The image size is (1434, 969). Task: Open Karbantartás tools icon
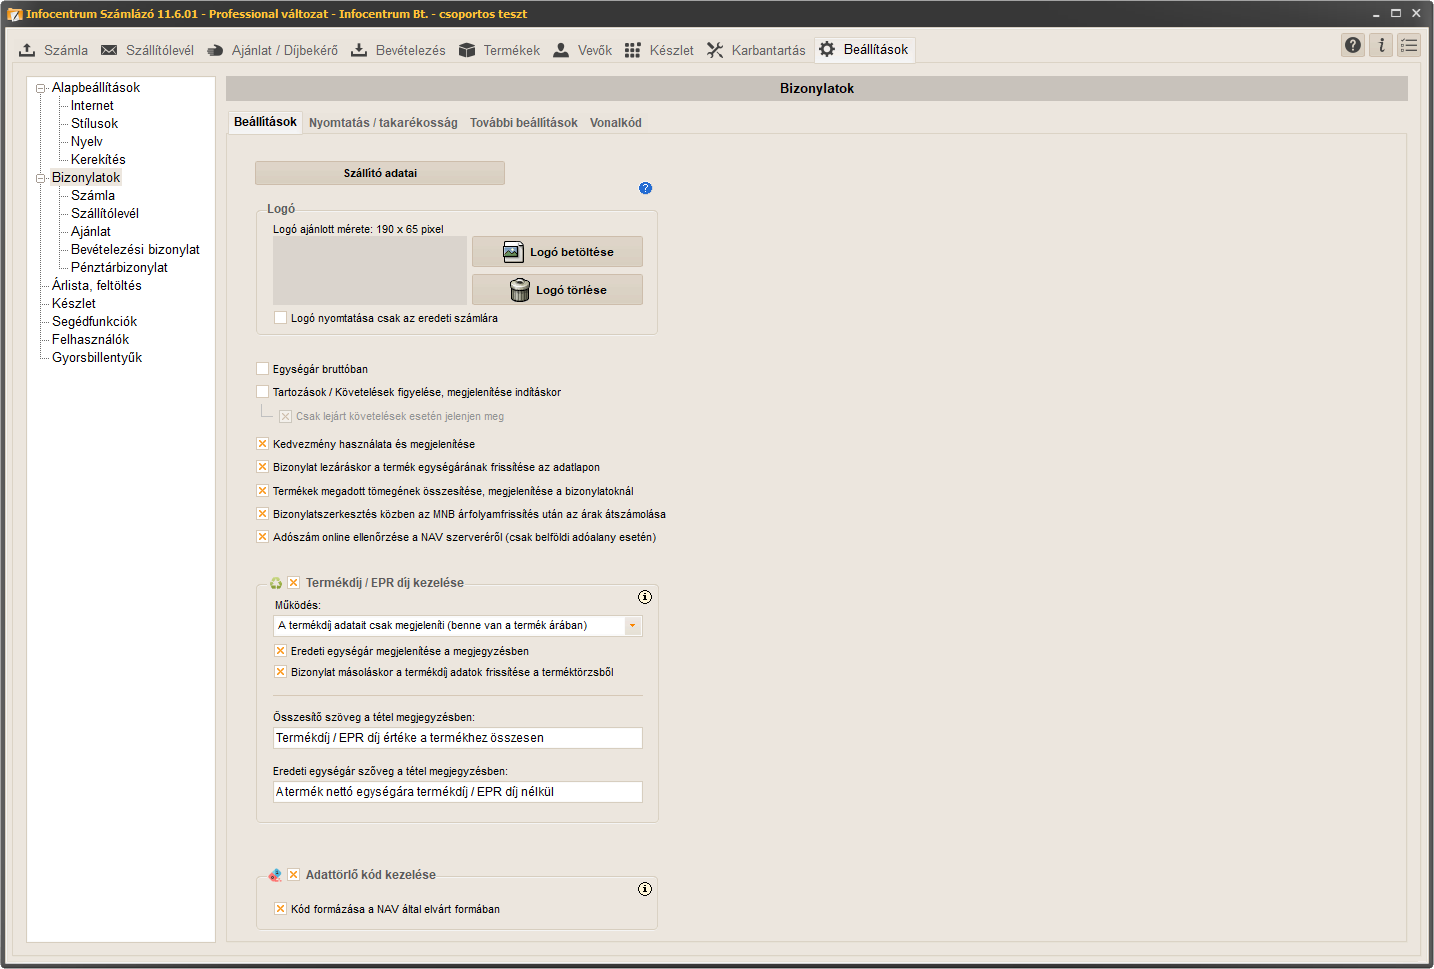coord(715,50)
